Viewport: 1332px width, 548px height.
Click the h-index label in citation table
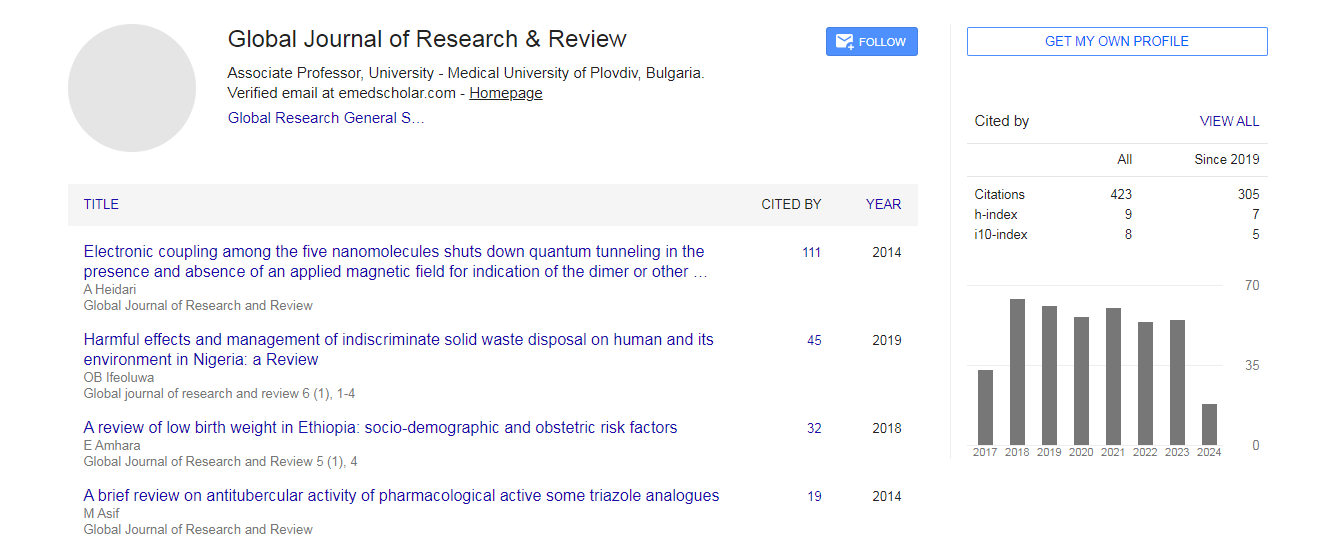point(995,215)
